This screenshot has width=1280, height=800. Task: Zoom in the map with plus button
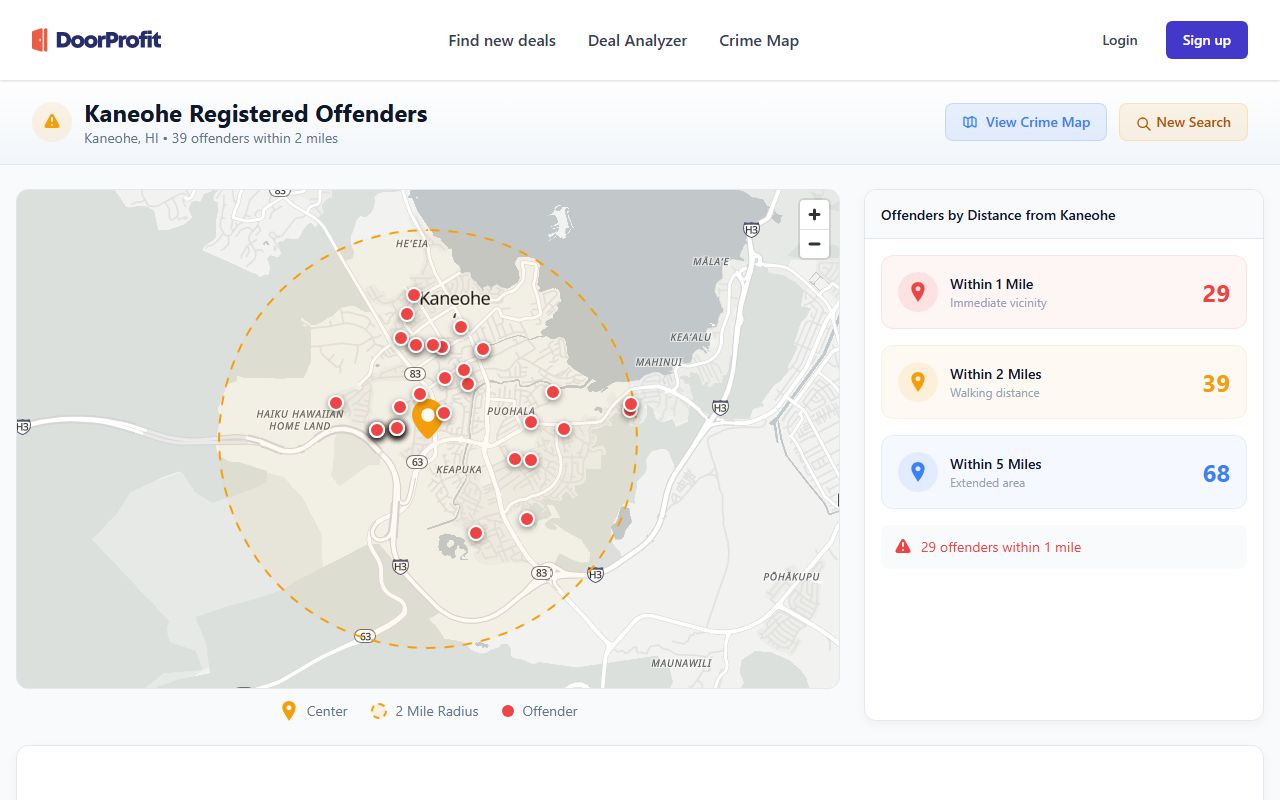click(x=814, y=214)
